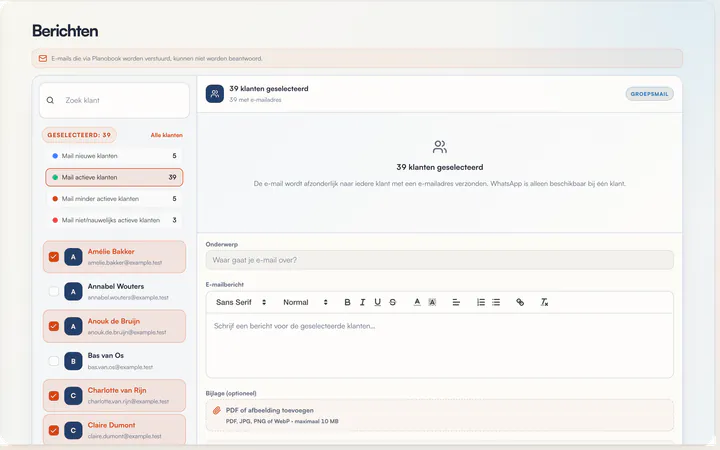Click the email annabel.wouters@example.test
Viewport: 720px width, 450px height.
click(x=128, y=298)
